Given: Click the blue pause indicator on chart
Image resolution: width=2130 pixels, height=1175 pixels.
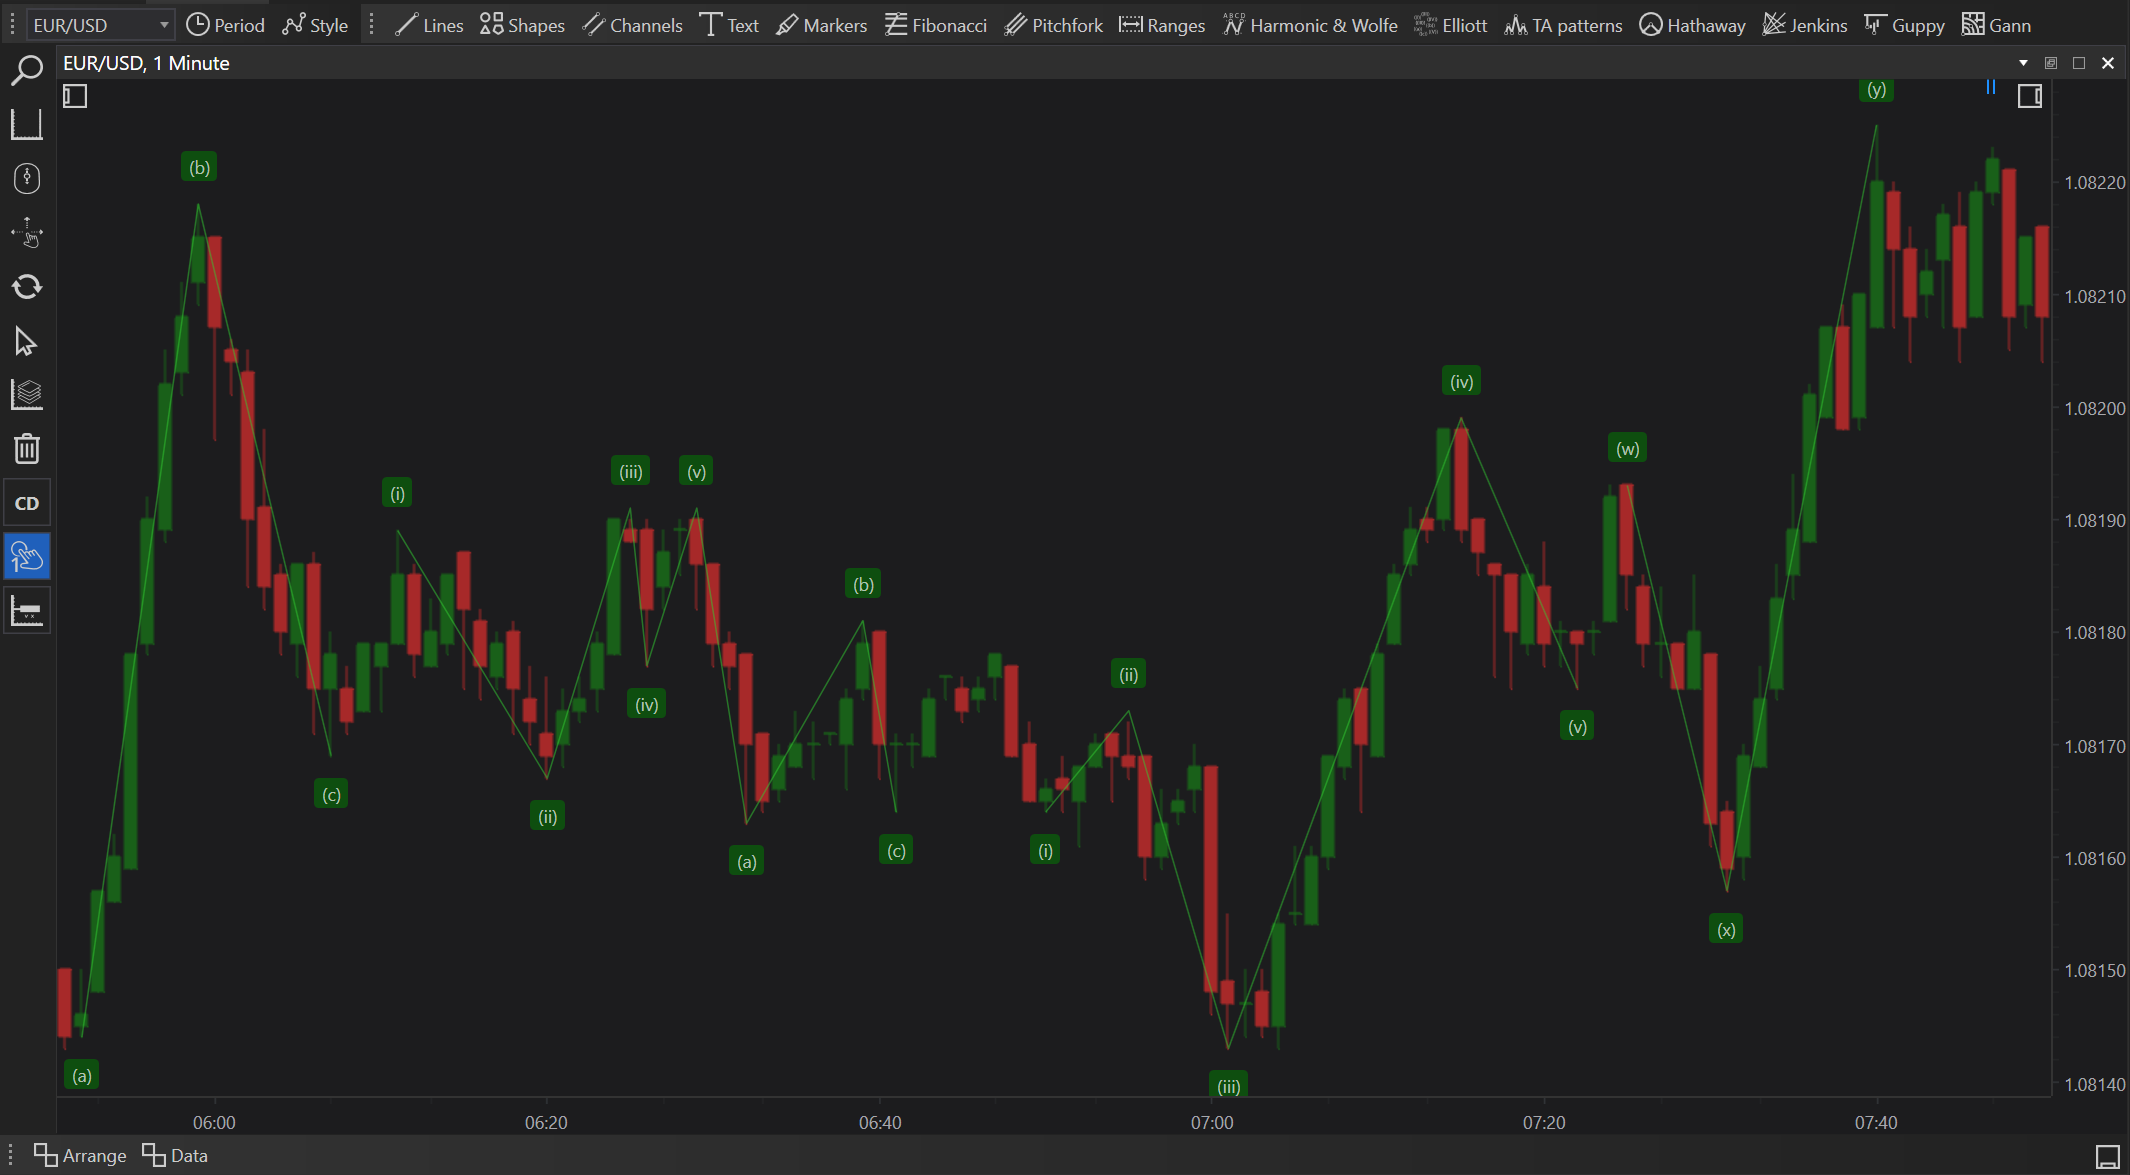Looking at the screenshot, I should click(1991, 88).
